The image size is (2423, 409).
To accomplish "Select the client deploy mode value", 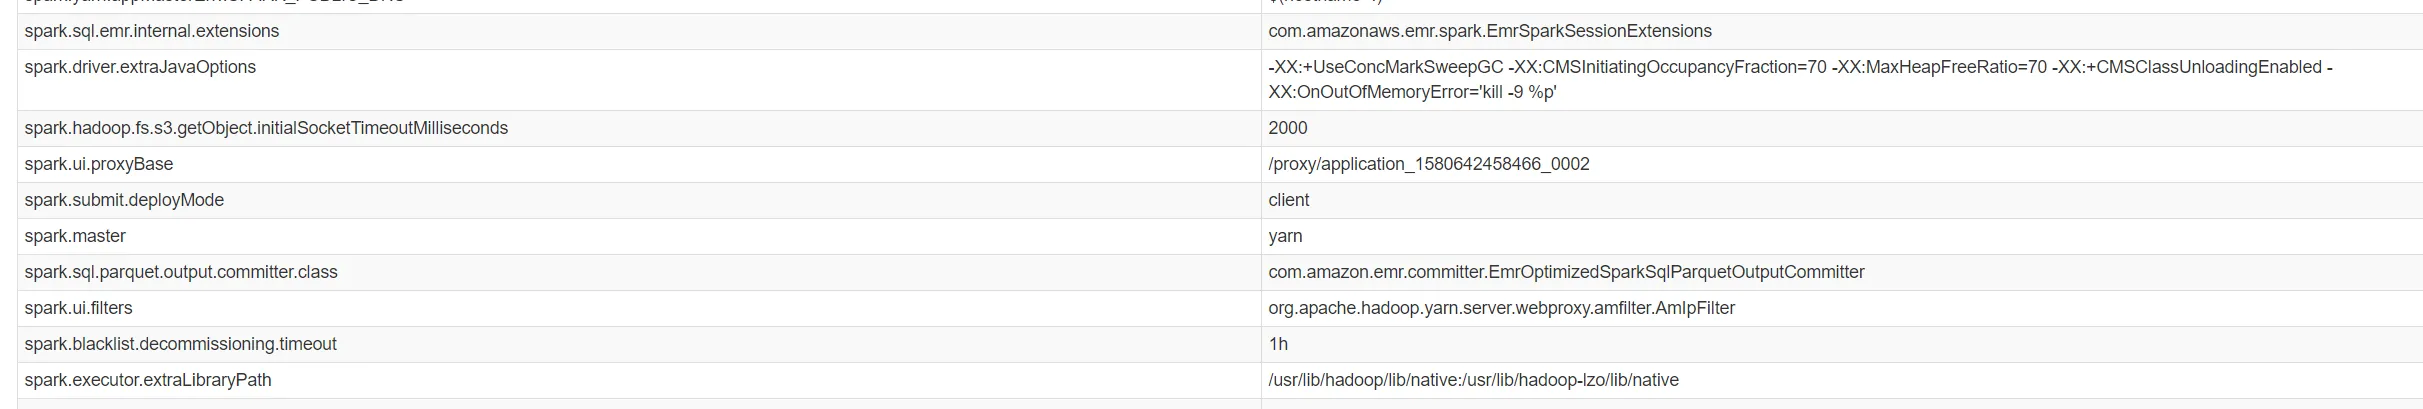I will [1288, 200].
